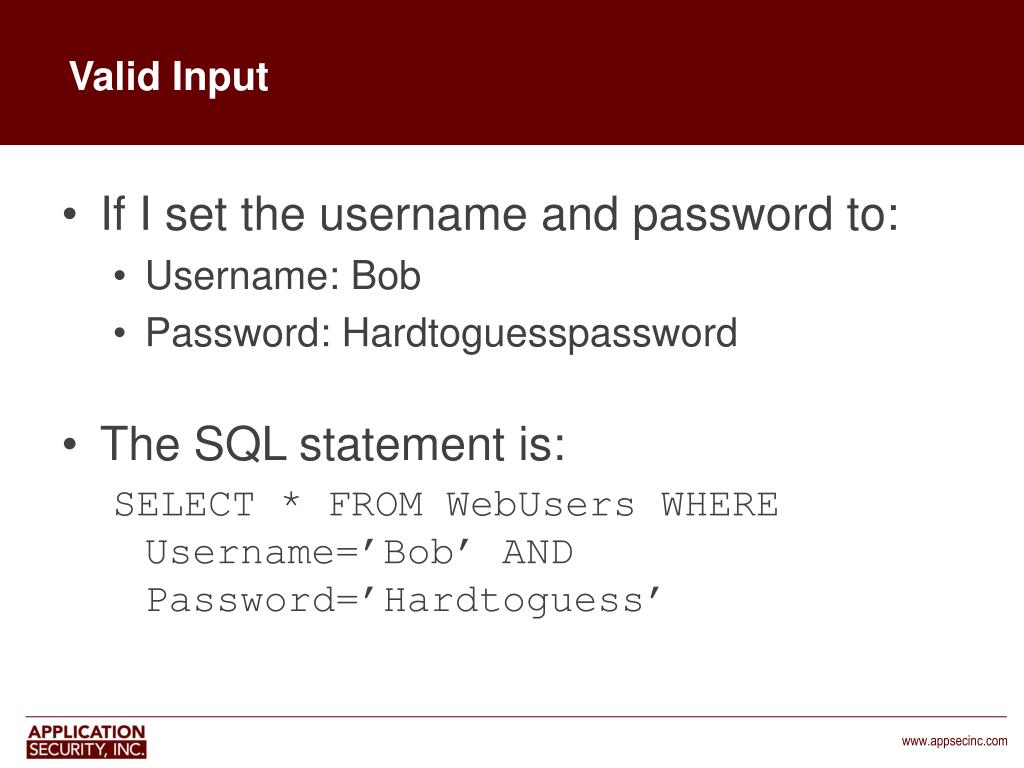The height and width of the screenshot is (768, 1024).
Task: Click the first main bullet about username and password
Action: 500,214
